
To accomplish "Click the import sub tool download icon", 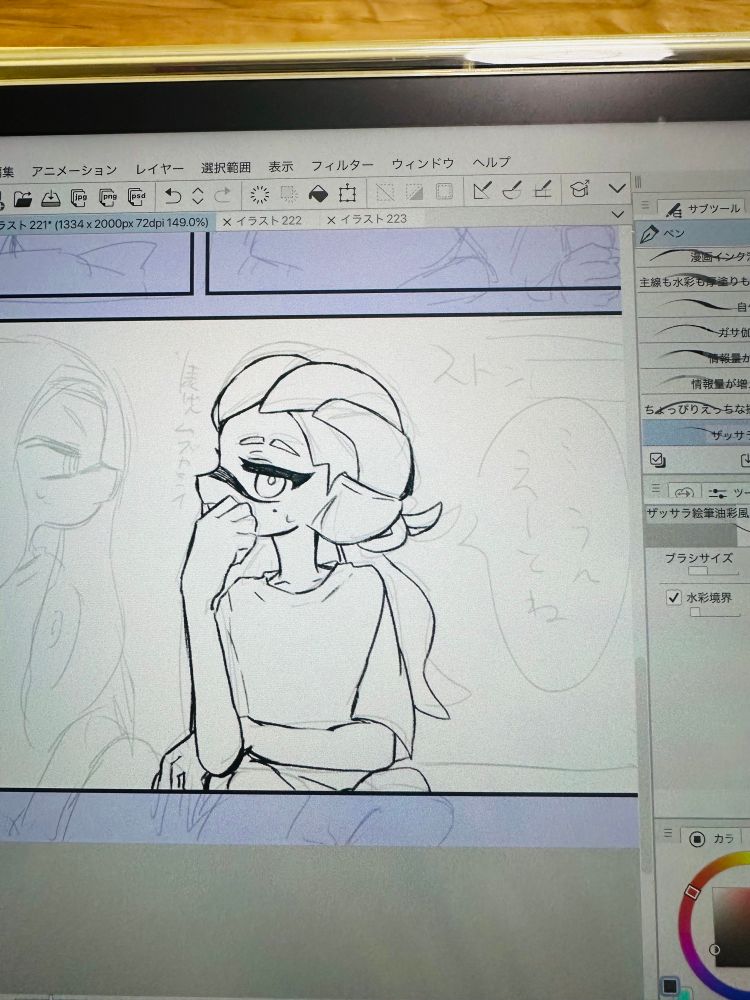I will [745, 460].
